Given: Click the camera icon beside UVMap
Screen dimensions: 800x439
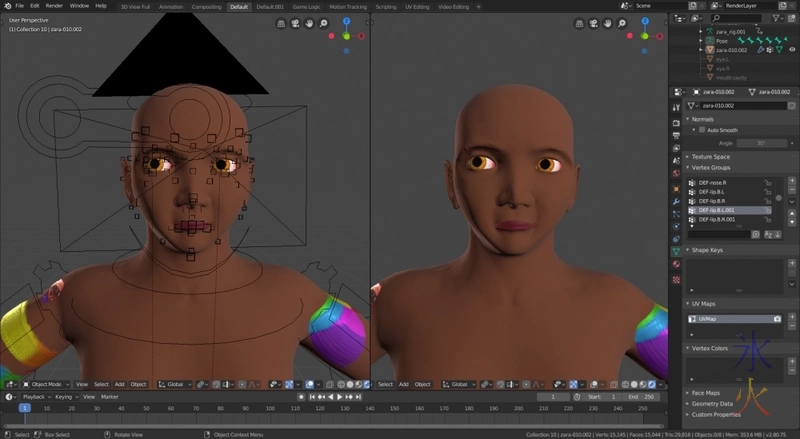Looking at the screenshot, I should click(776, 318).
